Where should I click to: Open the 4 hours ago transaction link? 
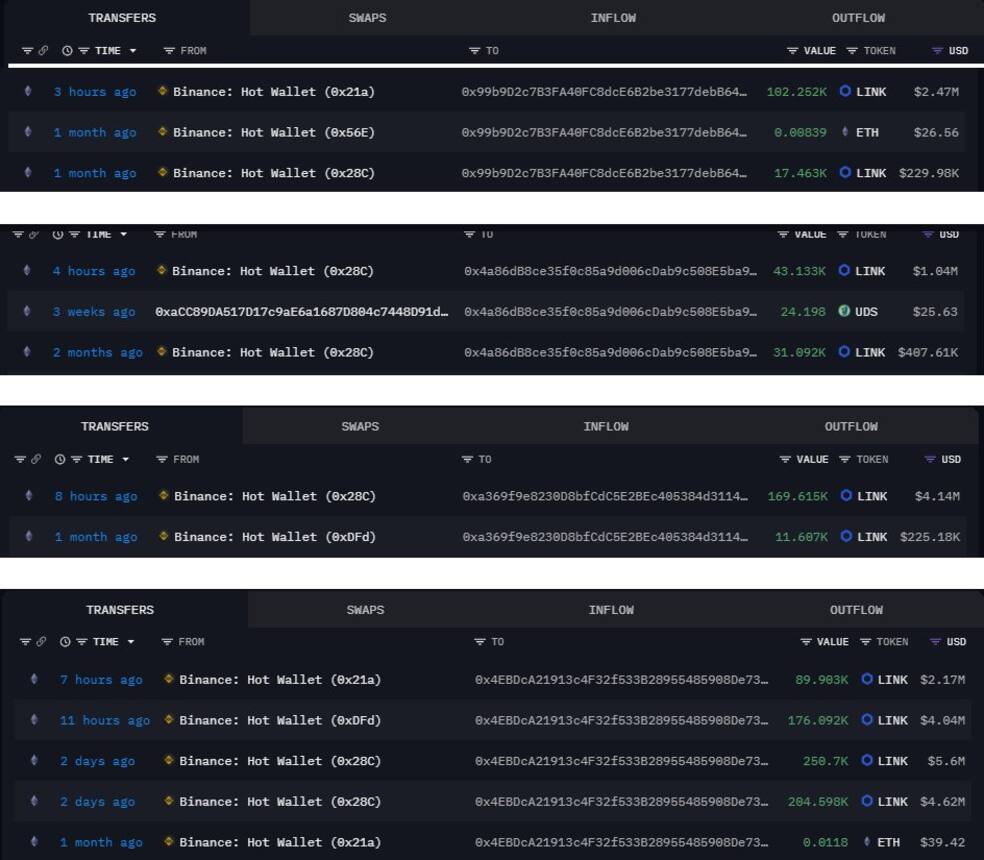(x=94, y=271)
